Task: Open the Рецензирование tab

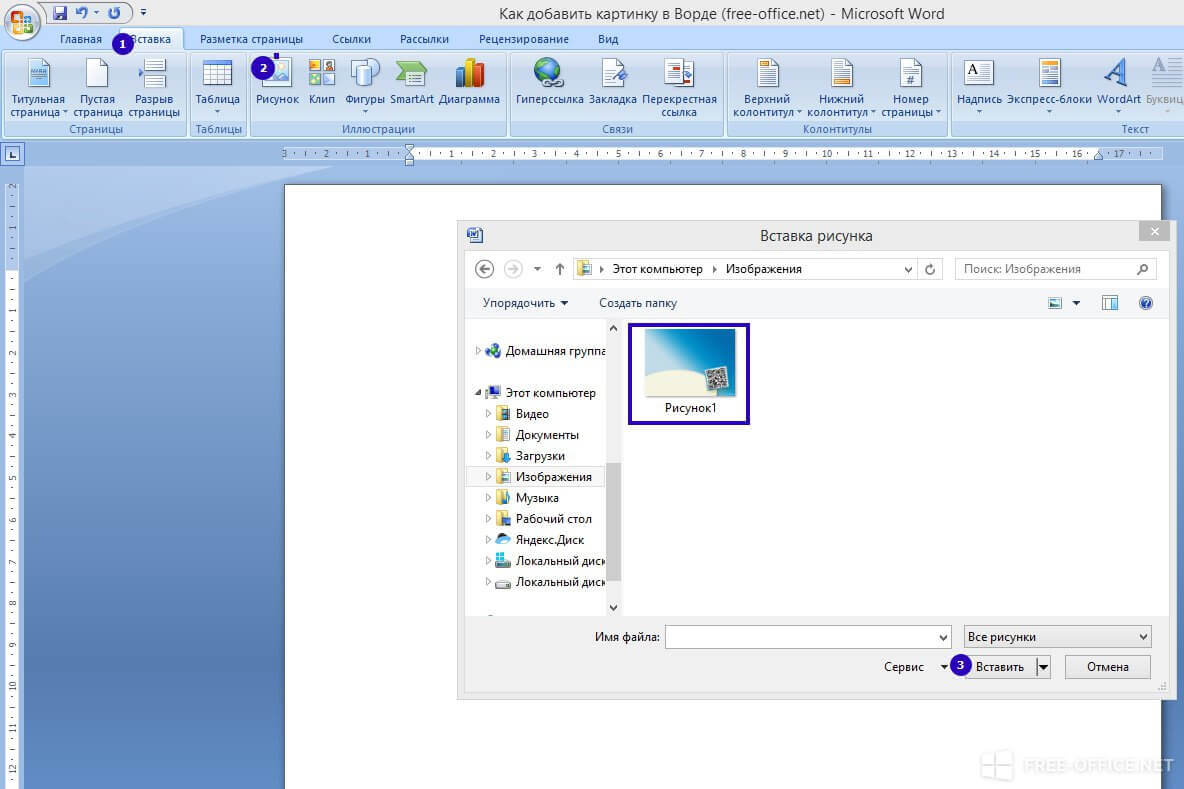Action: 524,39
